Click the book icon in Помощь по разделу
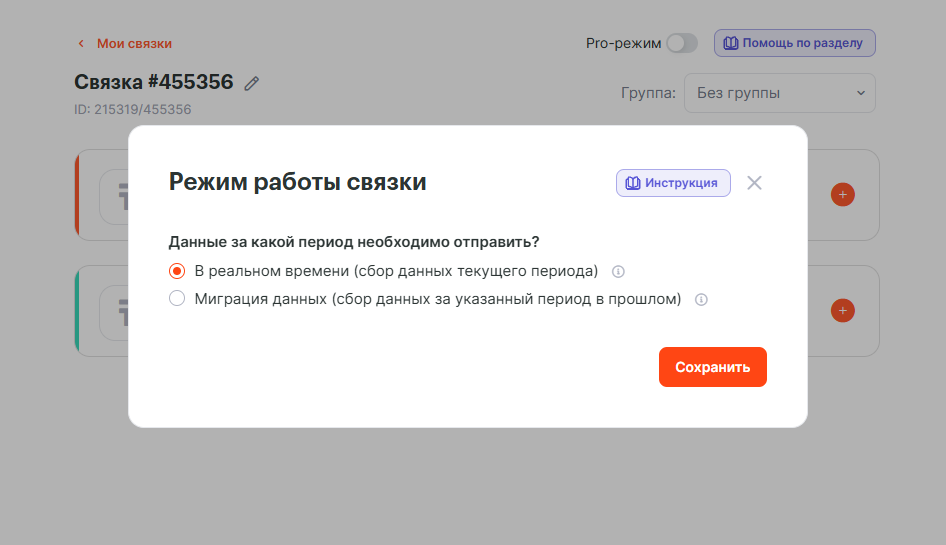Screen dimensions: 946x545 [731, 43]
